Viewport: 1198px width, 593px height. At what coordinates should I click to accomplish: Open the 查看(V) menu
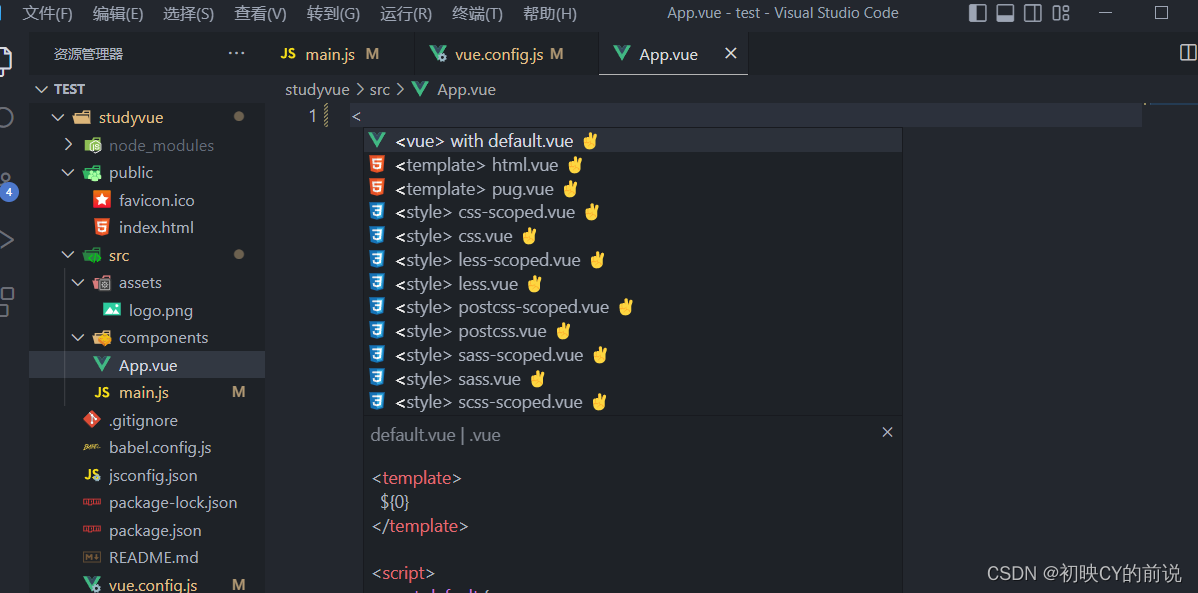pos(261,14)
